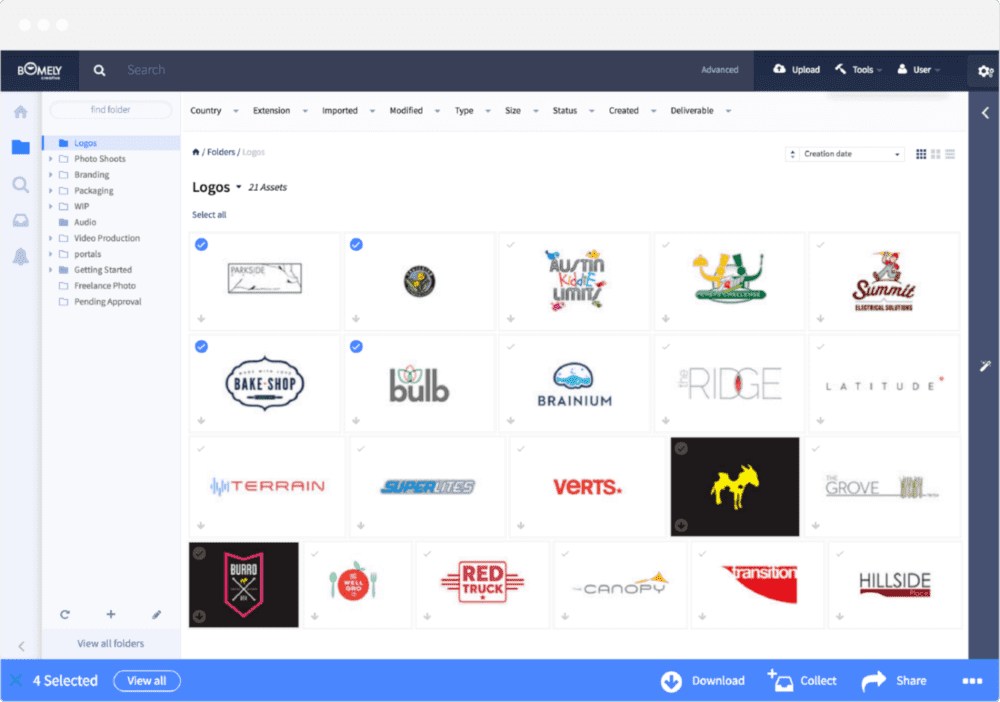
Task: Open Creation date sort dropdown
Action: 845,154
